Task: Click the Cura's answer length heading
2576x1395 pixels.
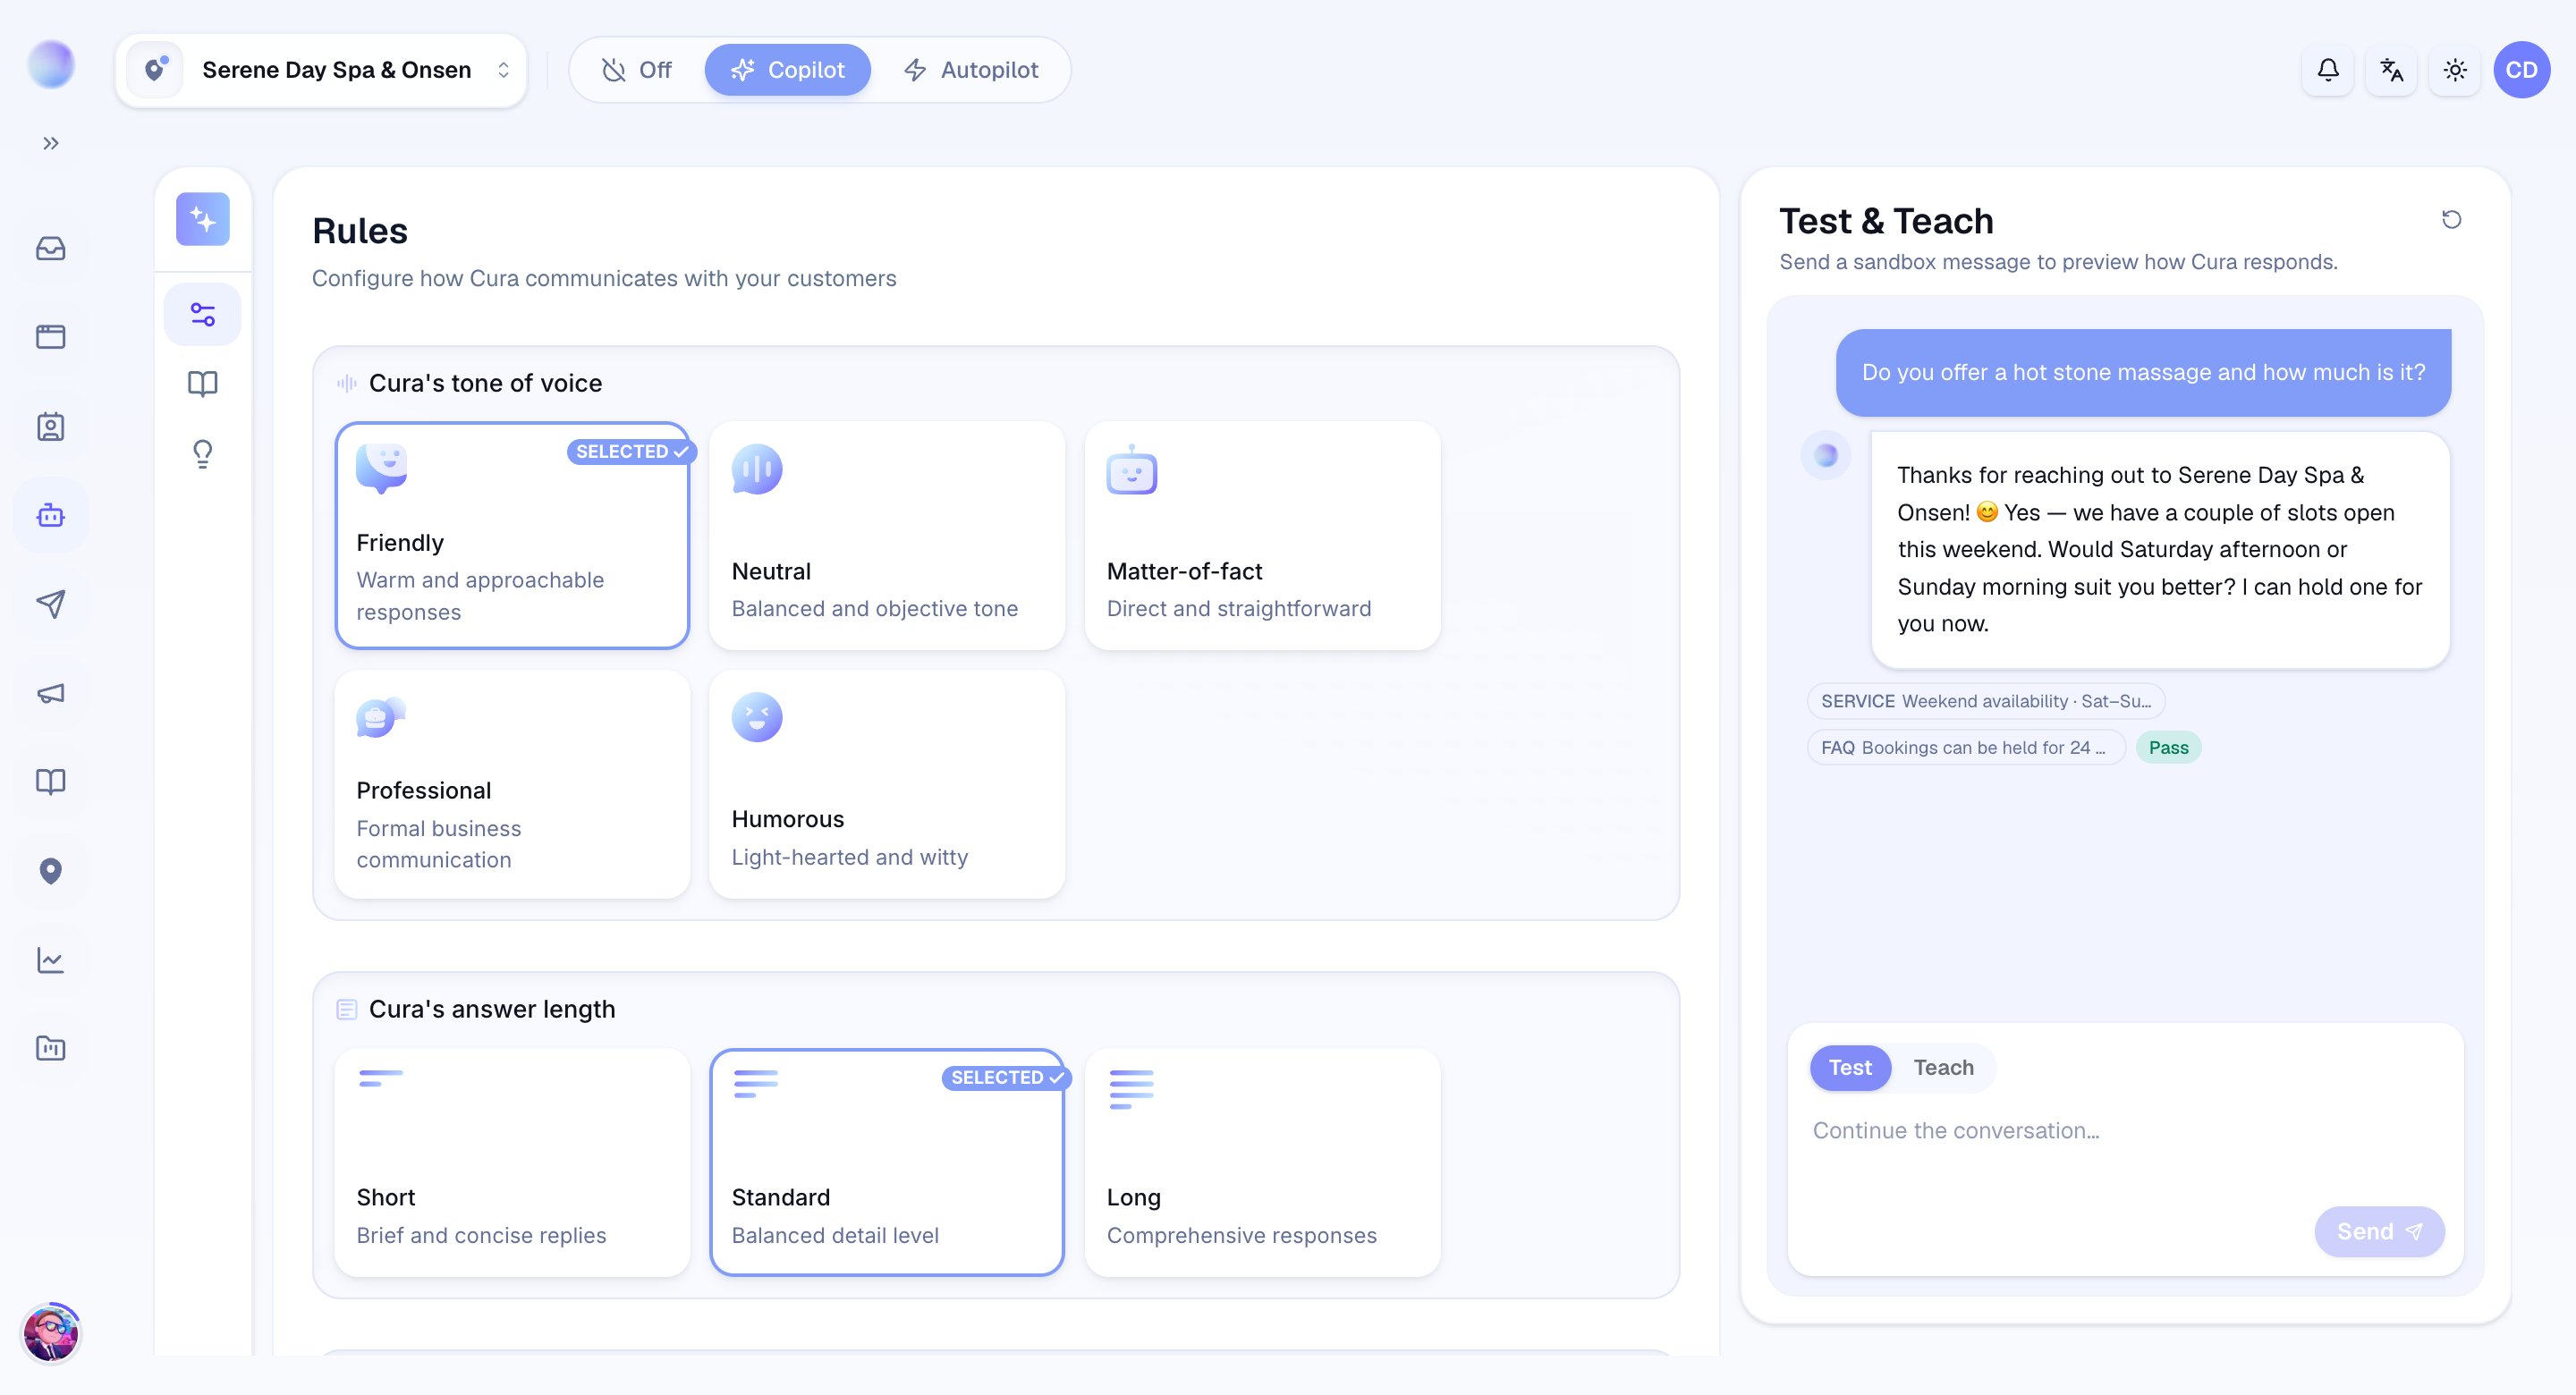Action: [492, 1009]
